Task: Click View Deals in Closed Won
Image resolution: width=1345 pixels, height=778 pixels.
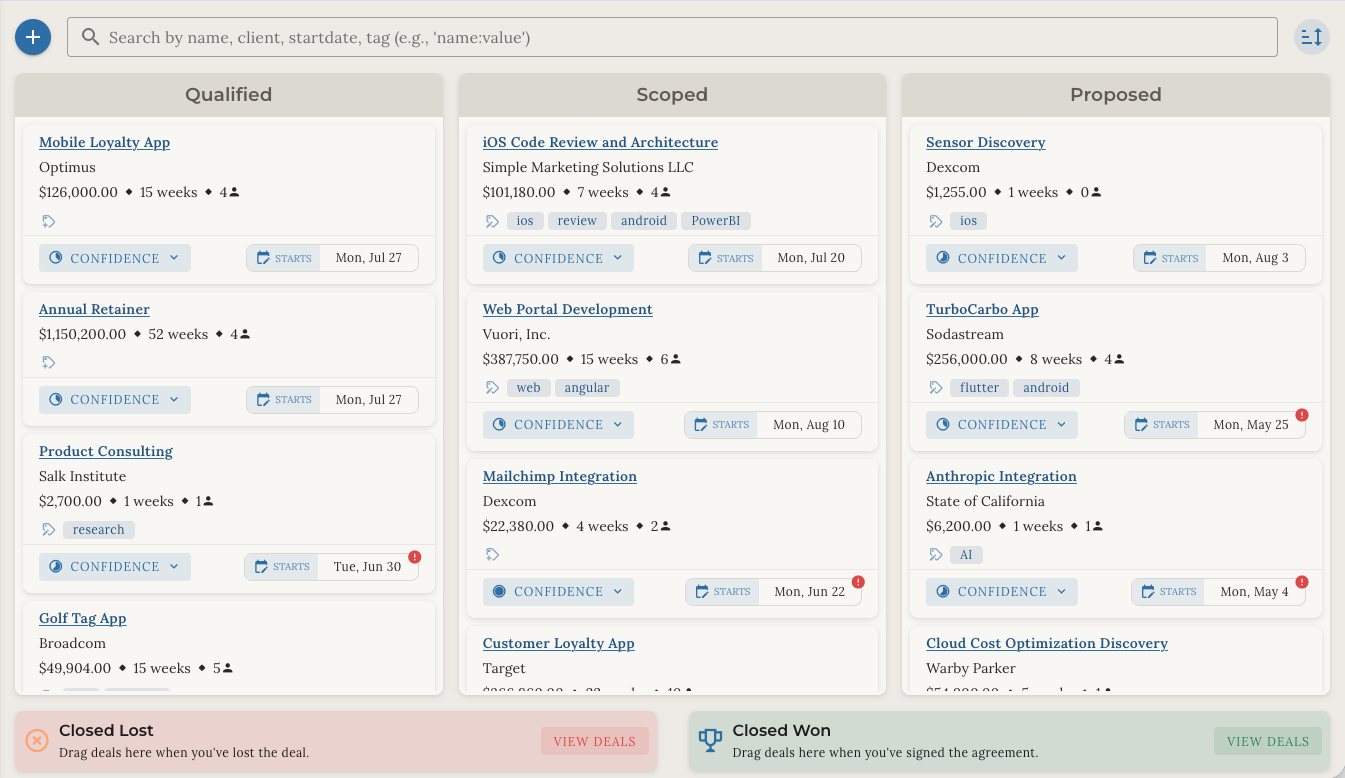Action: pos(1268,741)
